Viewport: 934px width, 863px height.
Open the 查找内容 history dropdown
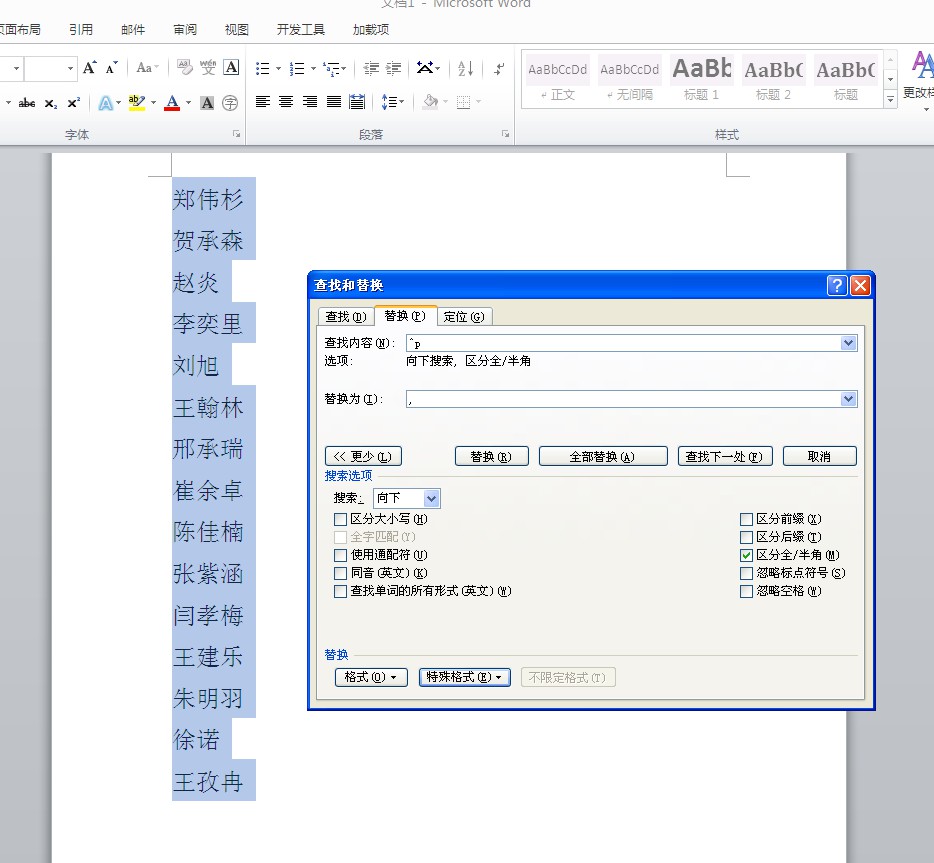point(848,343)
